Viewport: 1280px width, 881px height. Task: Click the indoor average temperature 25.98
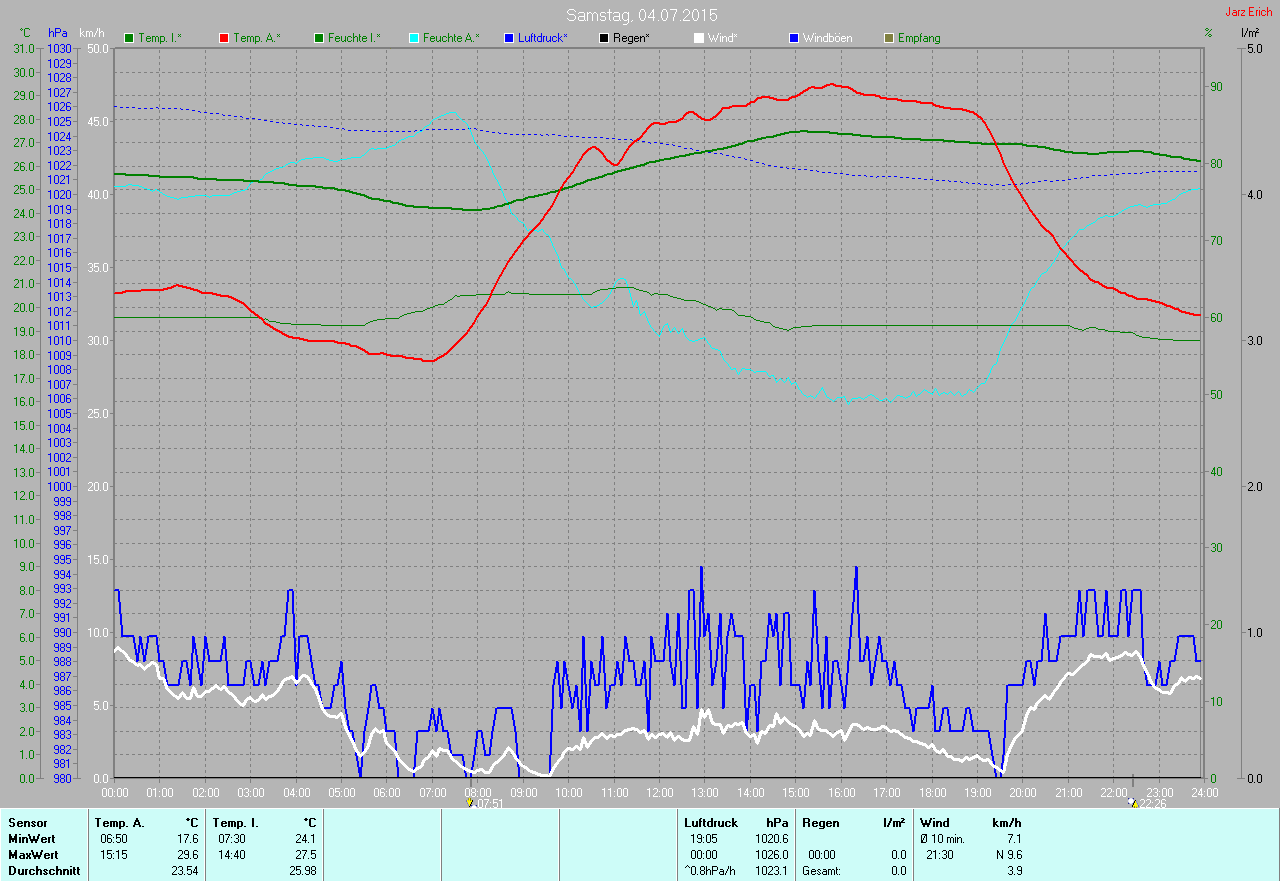[x=302, y=871]
